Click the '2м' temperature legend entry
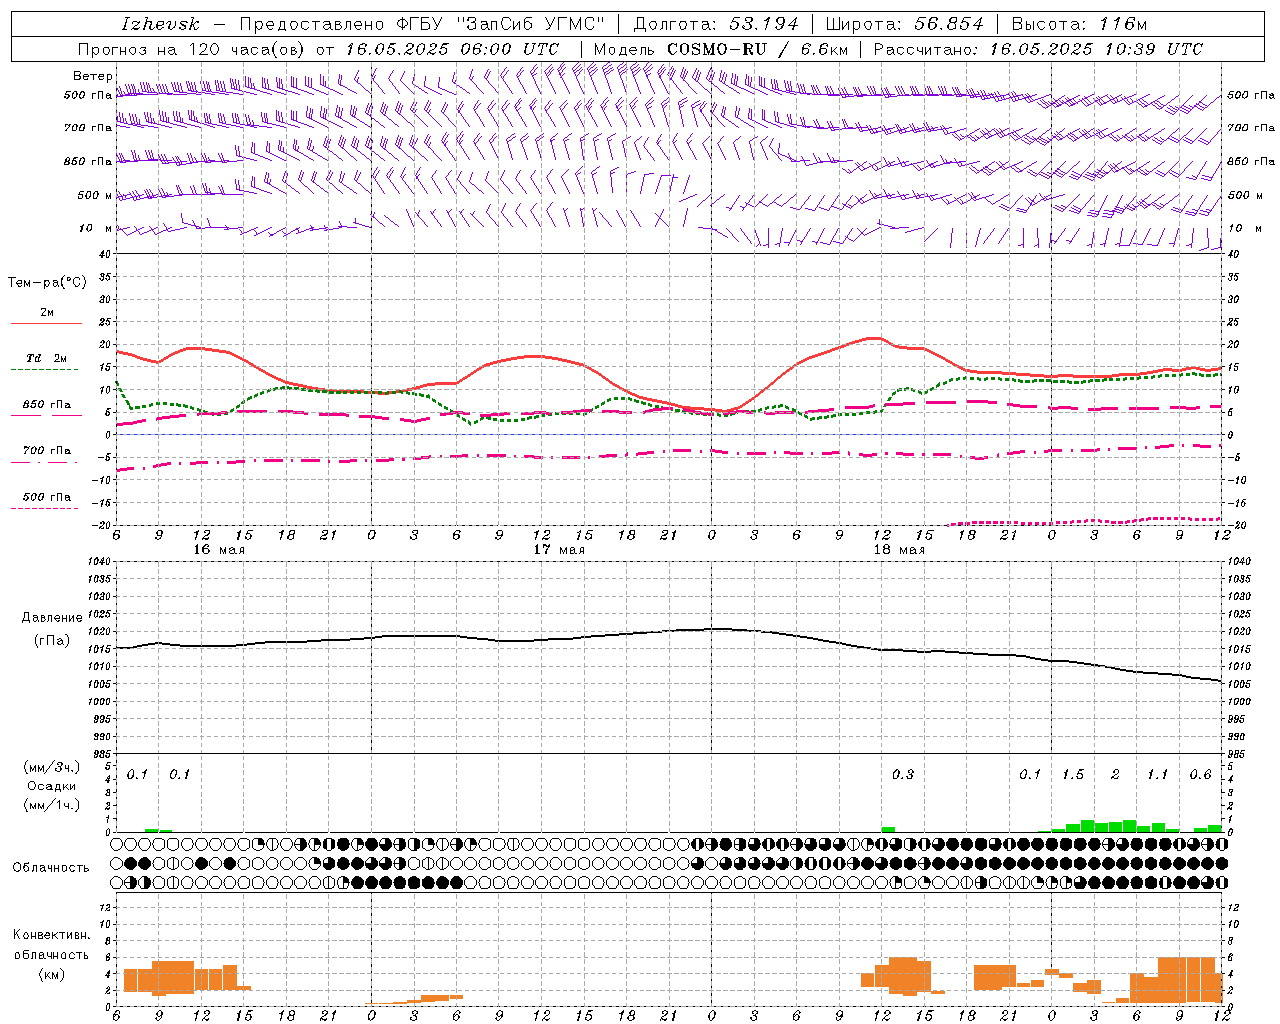1280x1024 pixels. (47, 313)
